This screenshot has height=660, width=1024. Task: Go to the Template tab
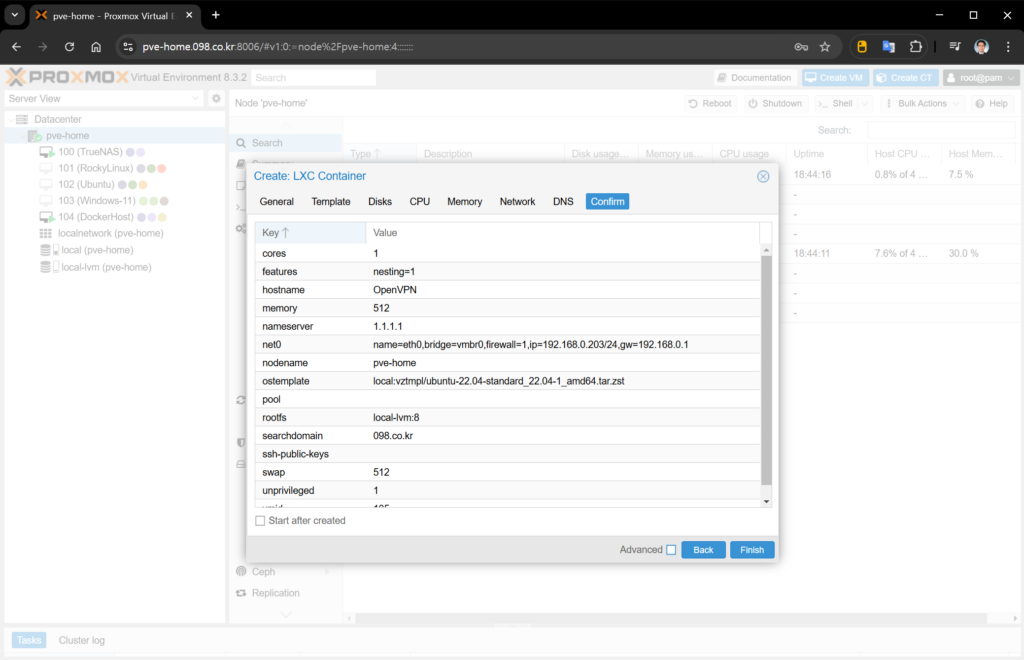(x=331, y=201)
